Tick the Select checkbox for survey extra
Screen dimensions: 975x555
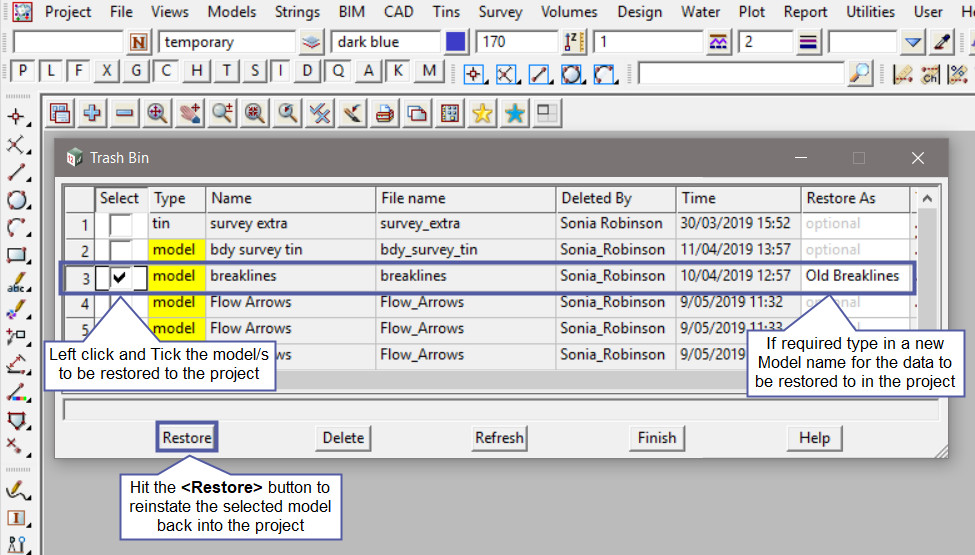[x=120, y=224]
